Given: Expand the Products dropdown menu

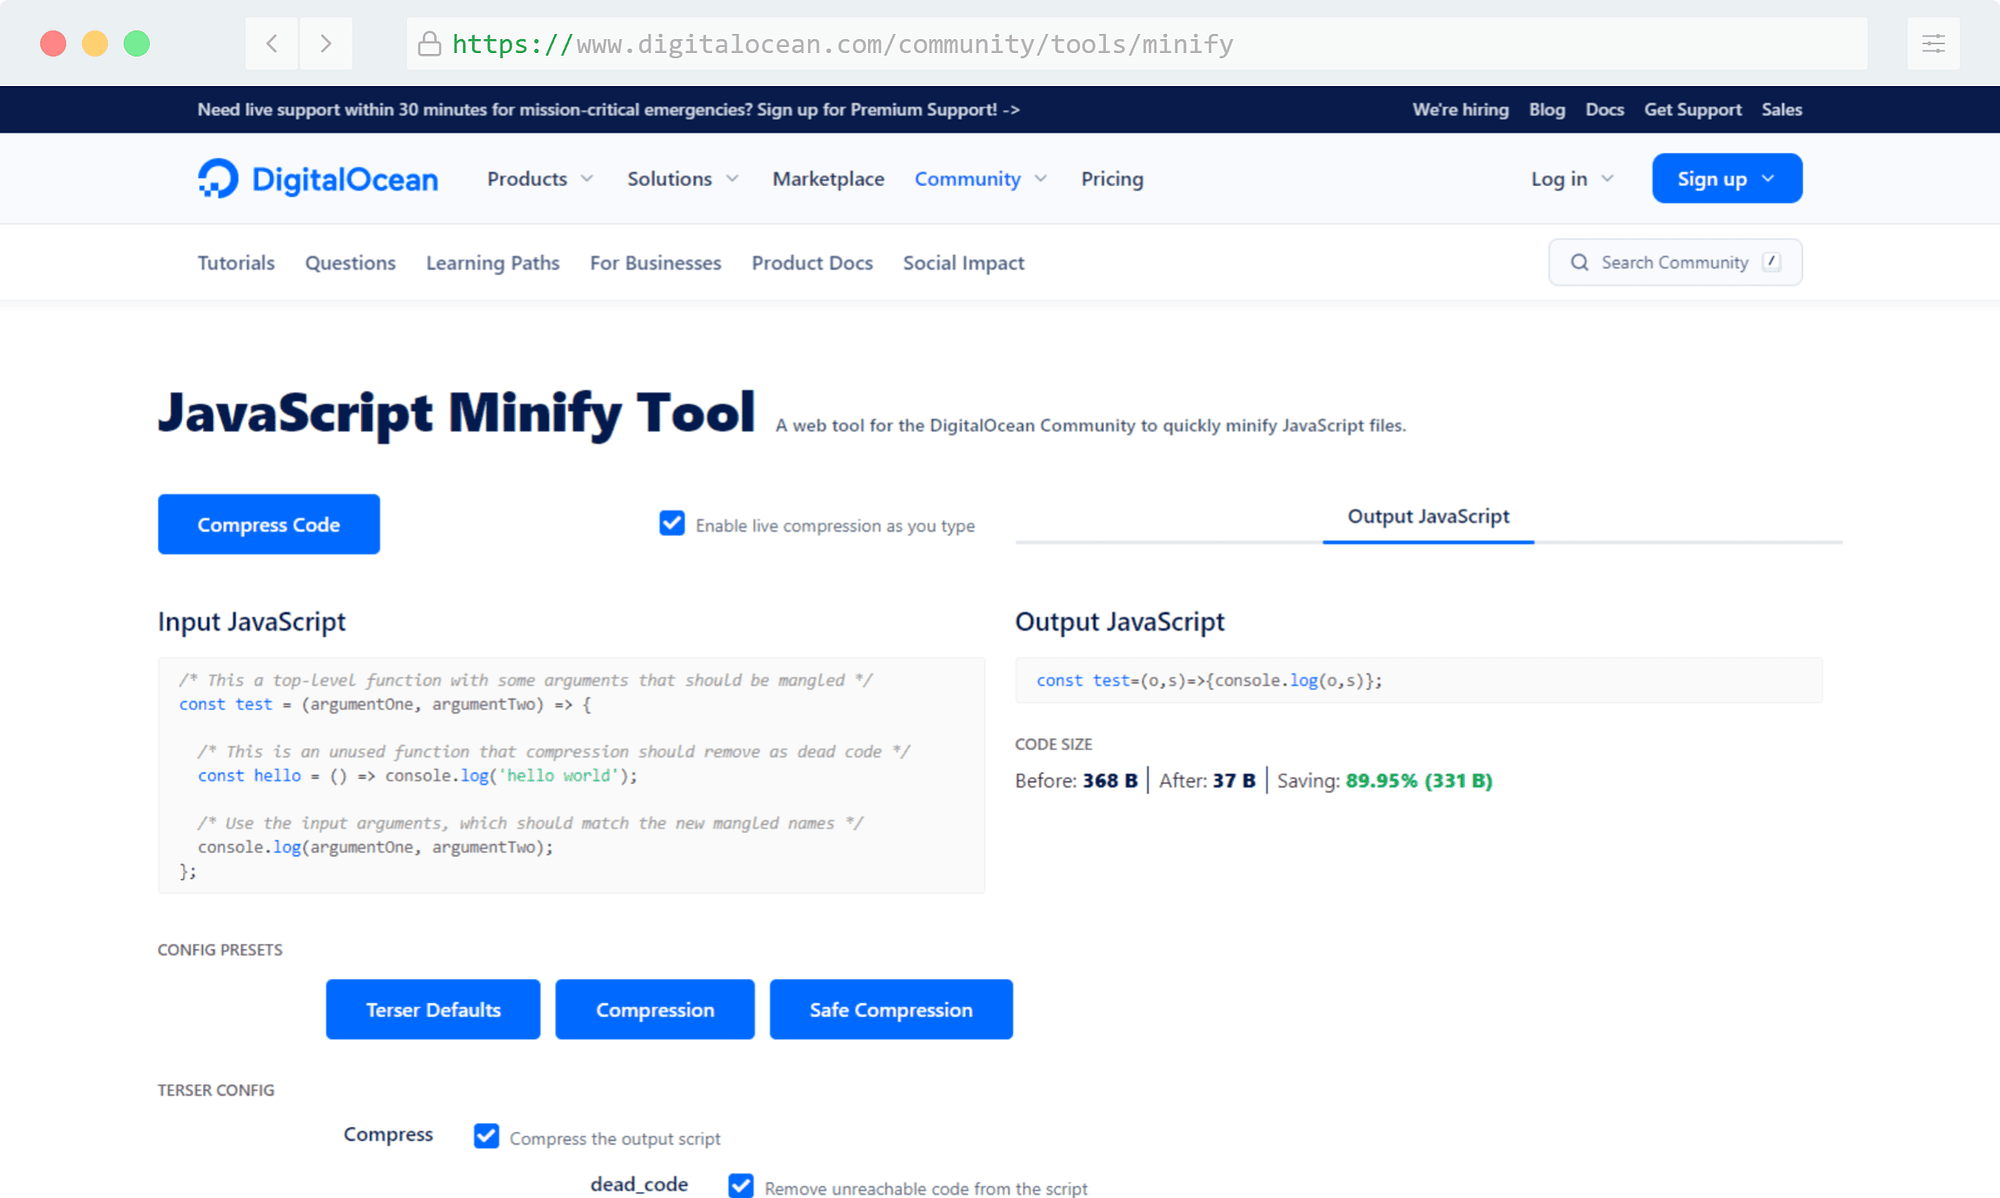Looking at the screenshot, I should 539,178.
